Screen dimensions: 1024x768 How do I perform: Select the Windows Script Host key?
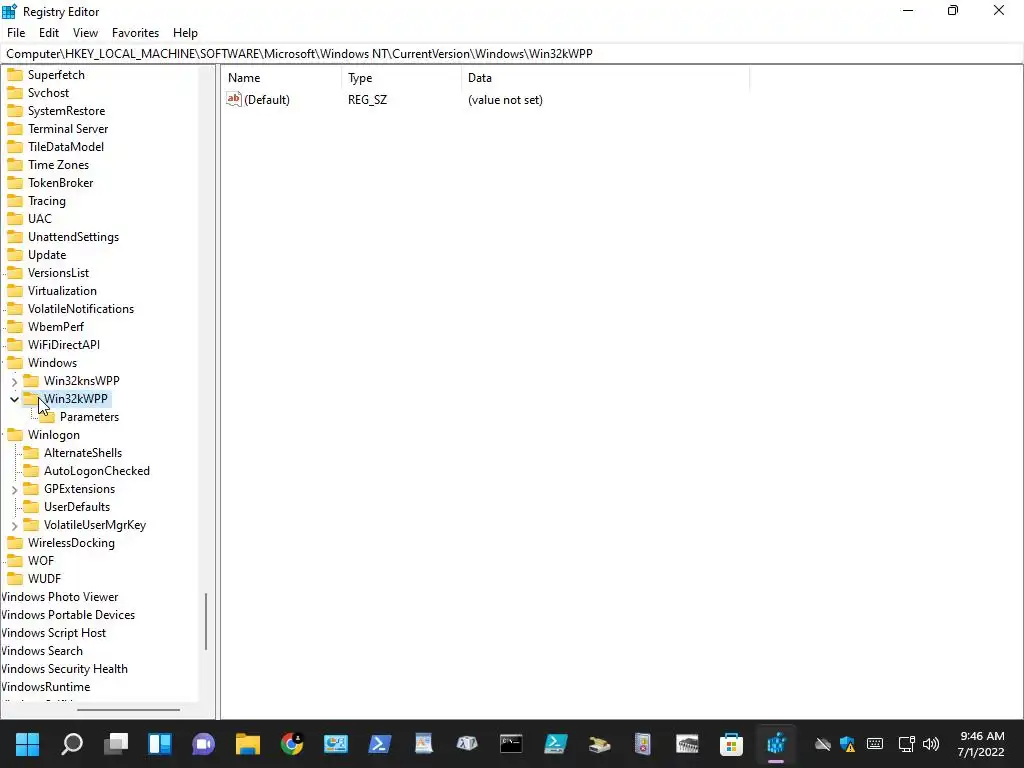pos(53,633)
